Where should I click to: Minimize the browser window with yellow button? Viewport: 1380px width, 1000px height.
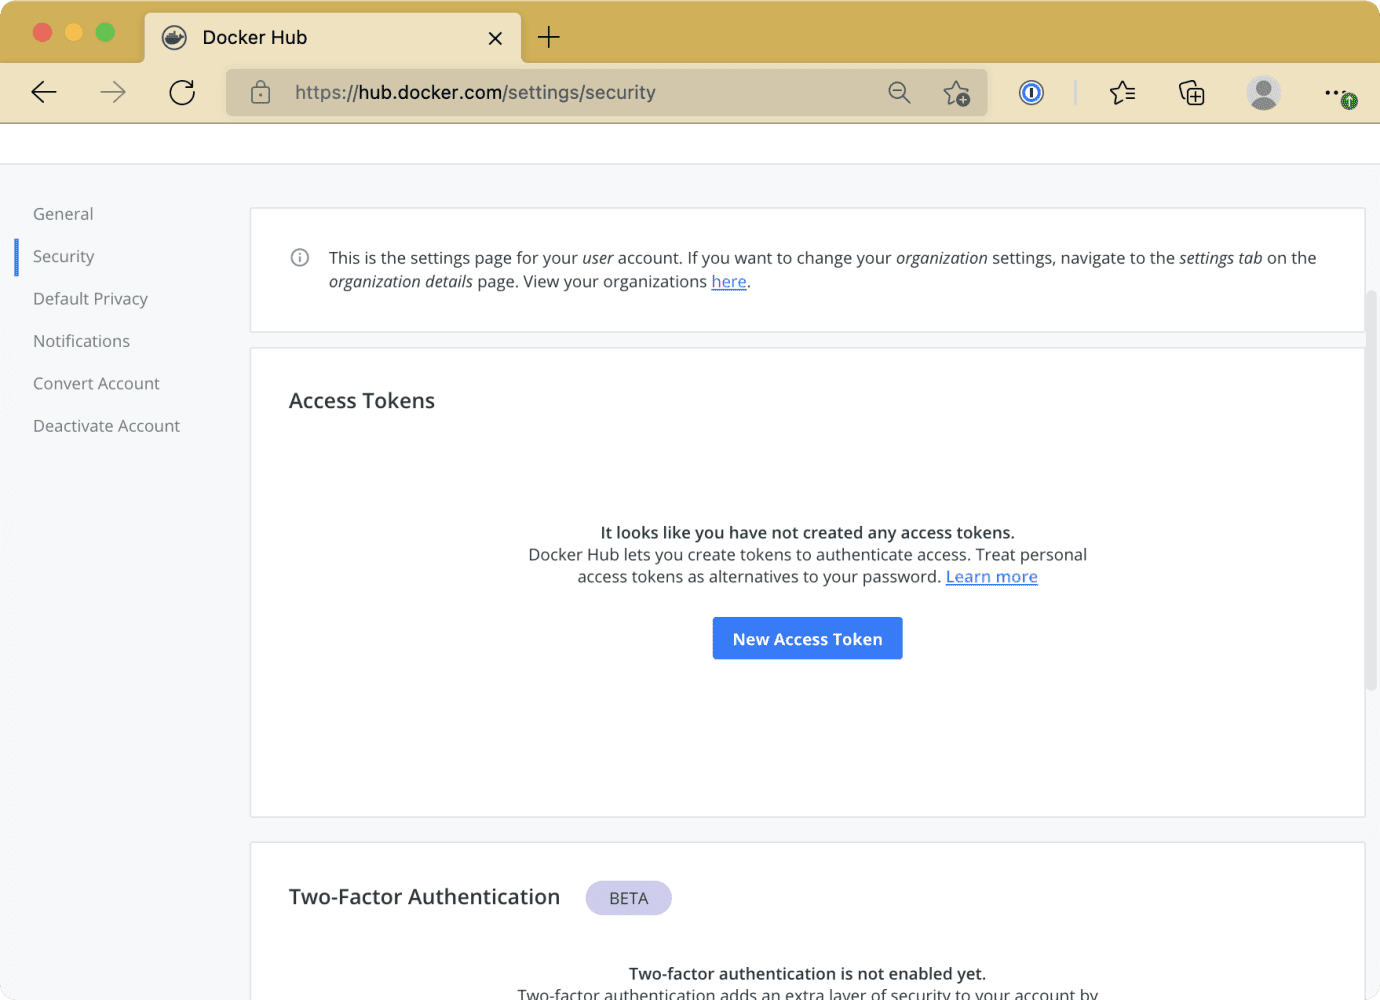pyautogui.click(x=73, y=32)
